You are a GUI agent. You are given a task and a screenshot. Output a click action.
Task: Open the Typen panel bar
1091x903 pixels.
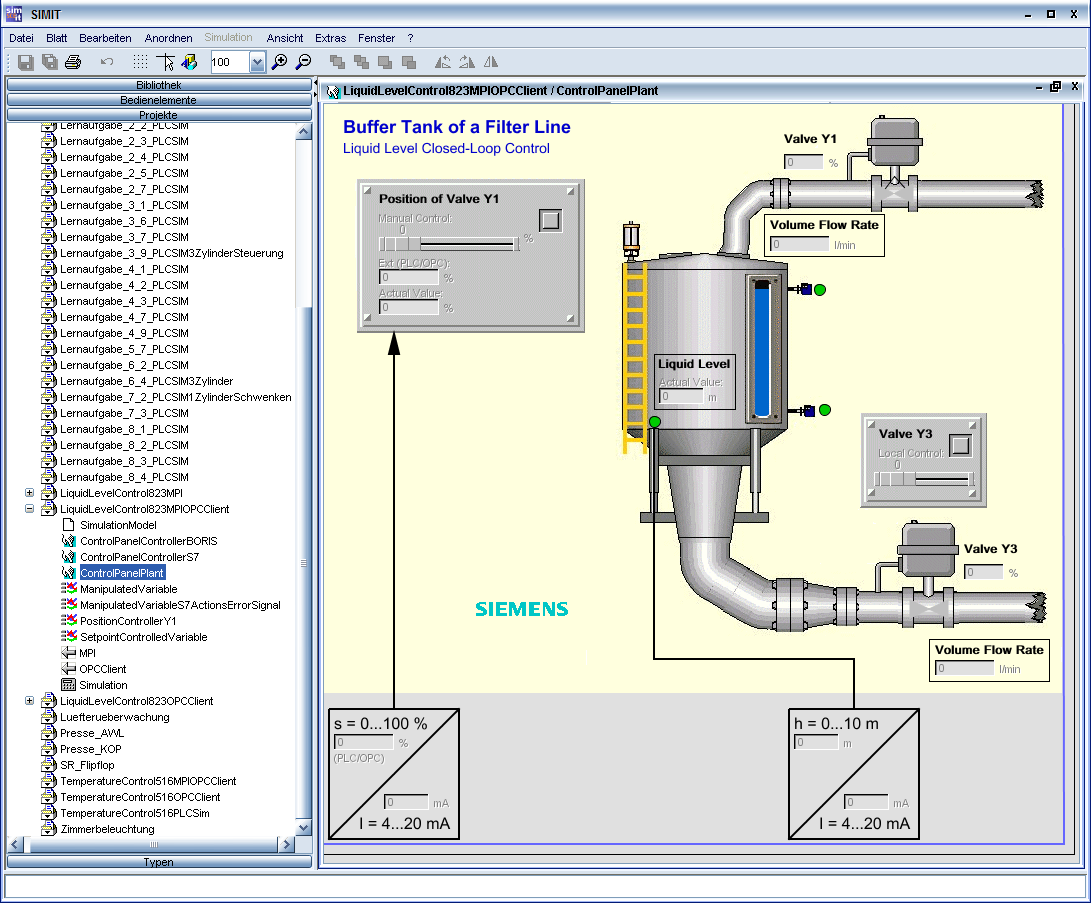159,862
